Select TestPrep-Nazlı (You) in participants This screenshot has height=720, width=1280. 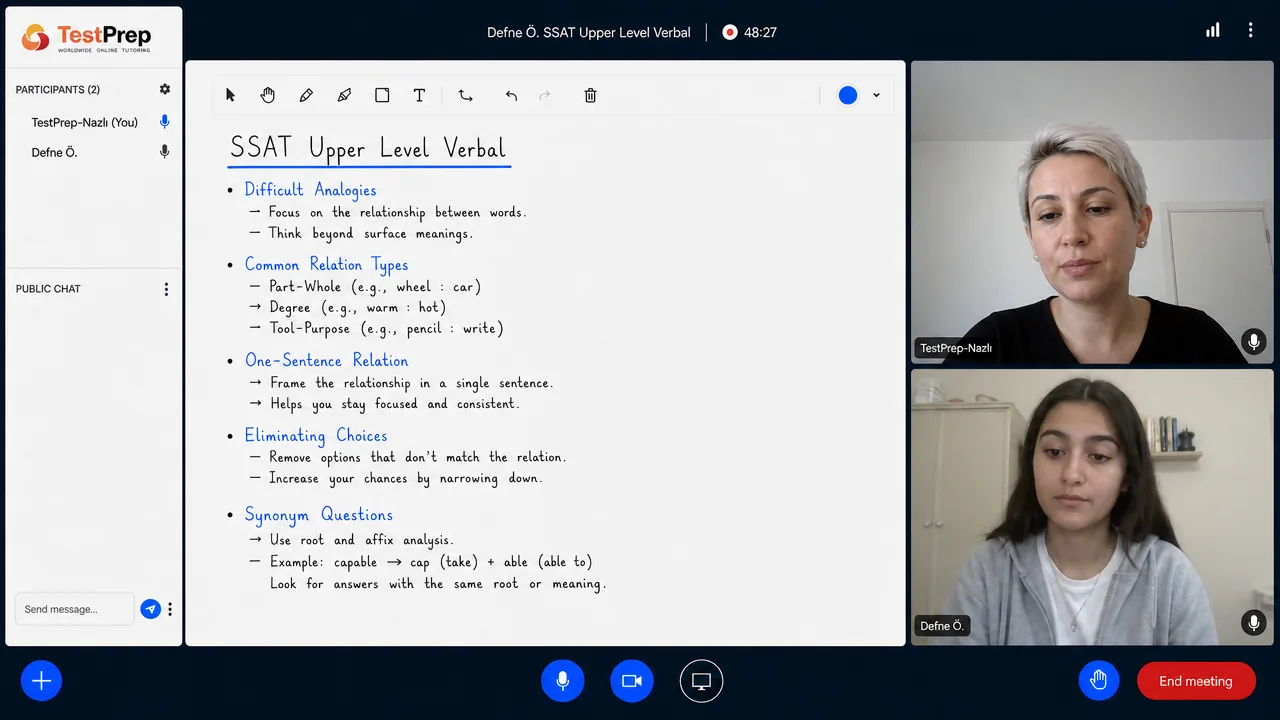point(85,122)
